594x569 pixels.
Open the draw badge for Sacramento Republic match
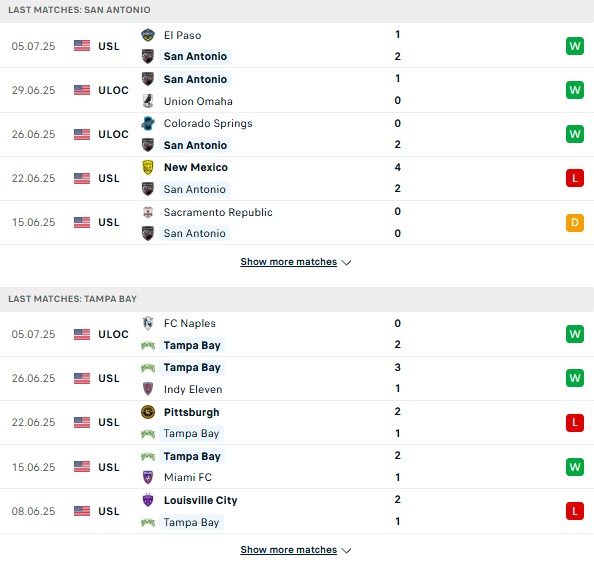point(575,222)
